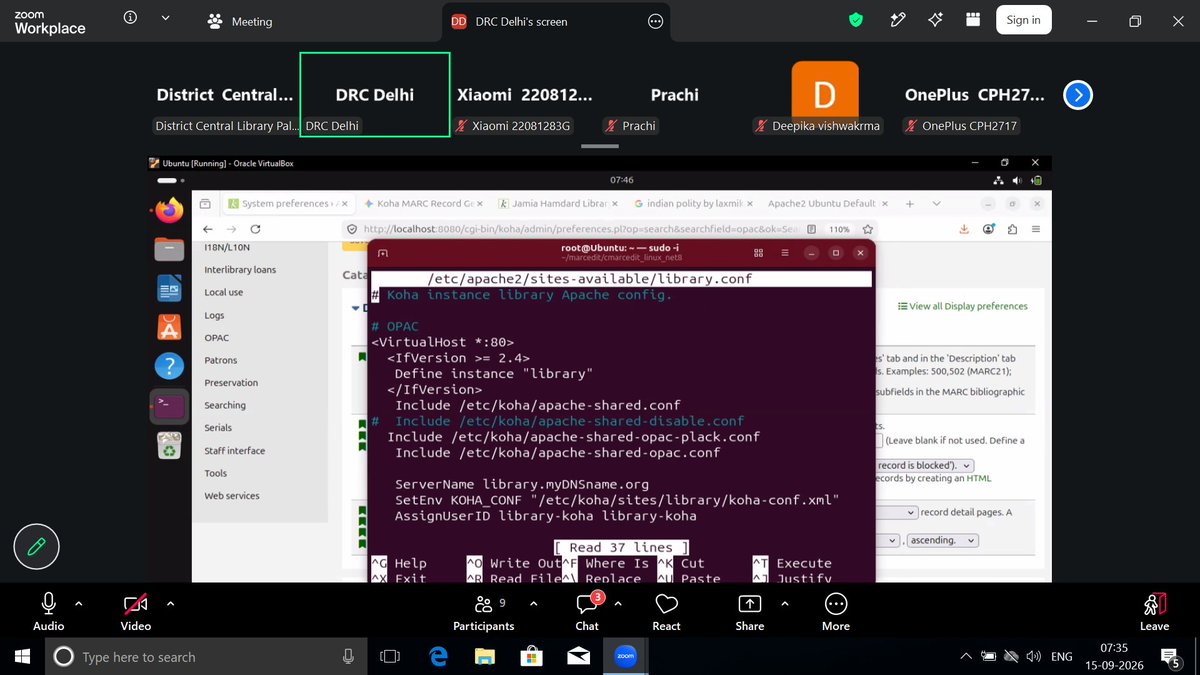Focus the Windows taskbar search box
The width and height of the screenshot is (1200, 675).
(207, 657)
